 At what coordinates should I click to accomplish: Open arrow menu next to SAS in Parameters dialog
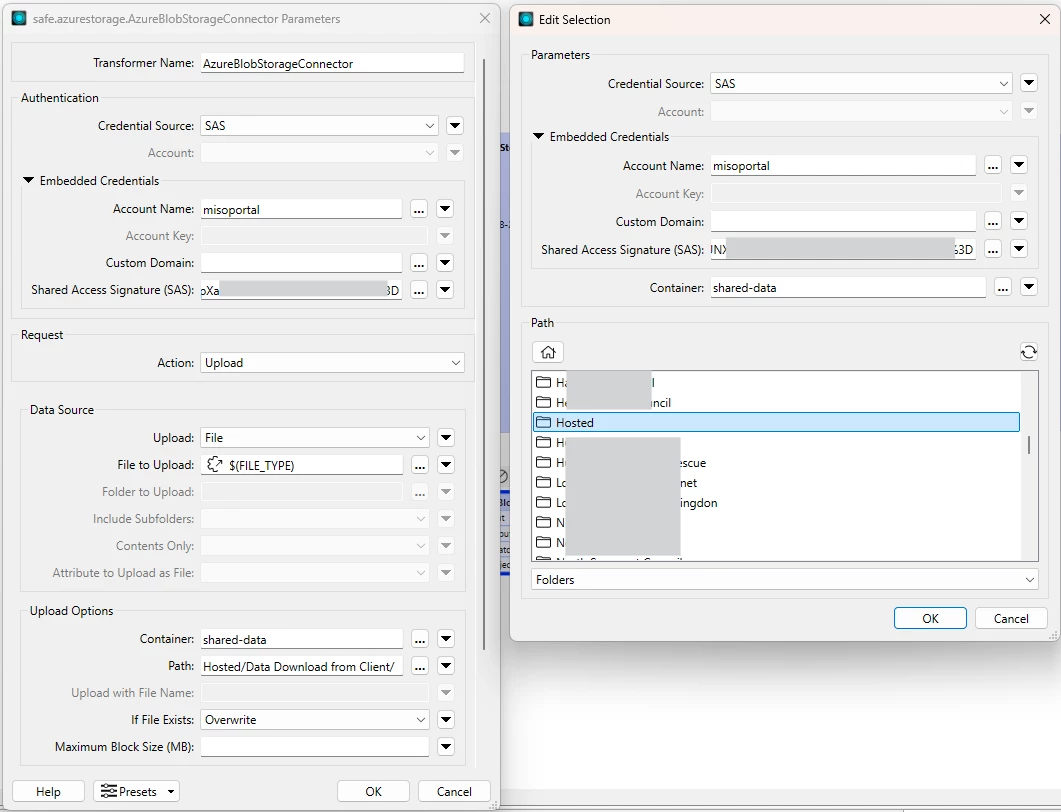[x=445, y=290]
